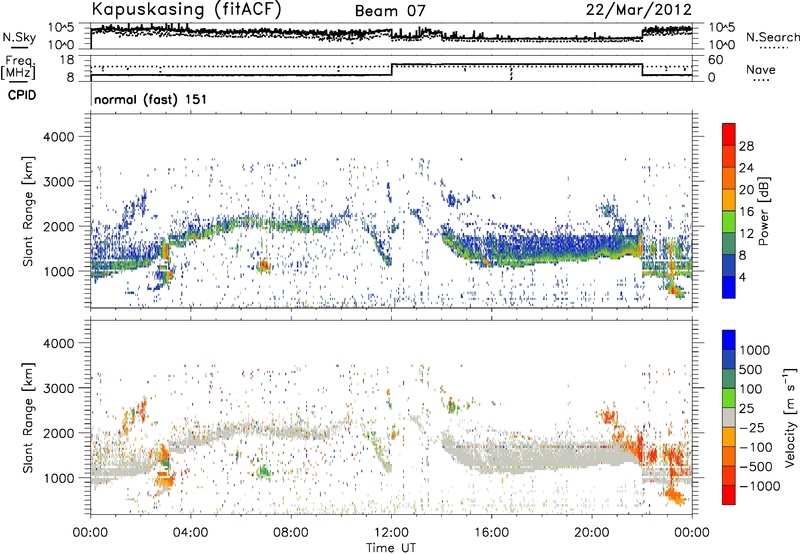
Task: Click the 'Velocity [m s-1]' colorbar title
Action: coord(790,417)
